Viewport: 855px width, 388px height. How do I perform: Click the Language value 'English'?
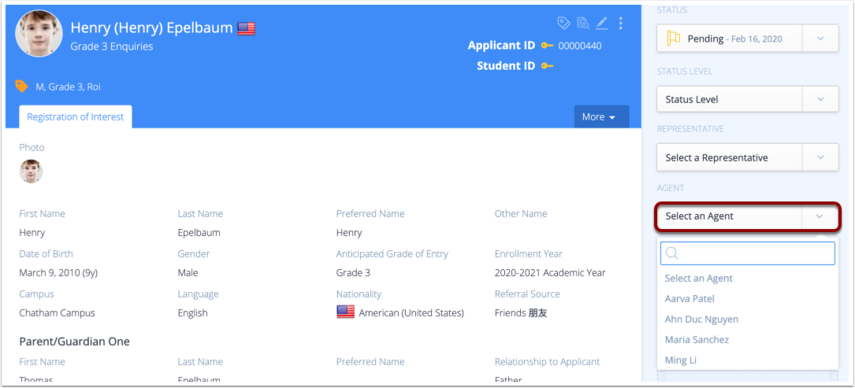[x=192, y=313]
